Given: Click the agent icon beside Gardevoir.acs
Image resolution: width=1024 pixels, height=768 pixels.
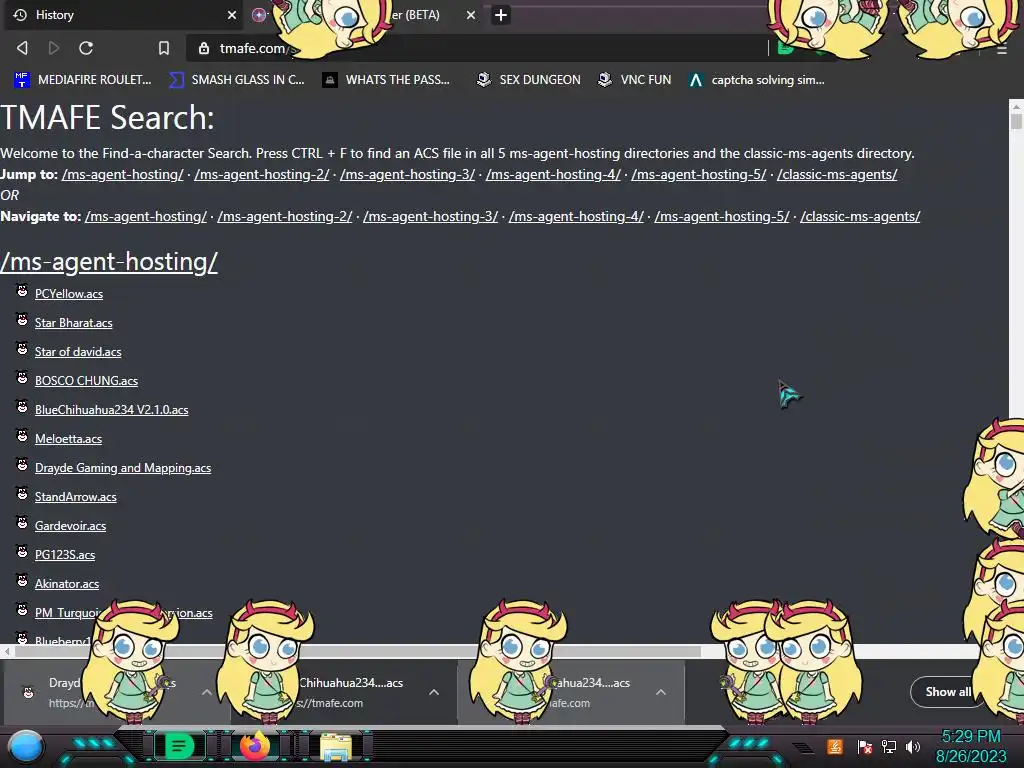Looking at the screenshot, I should pos(22,522).
